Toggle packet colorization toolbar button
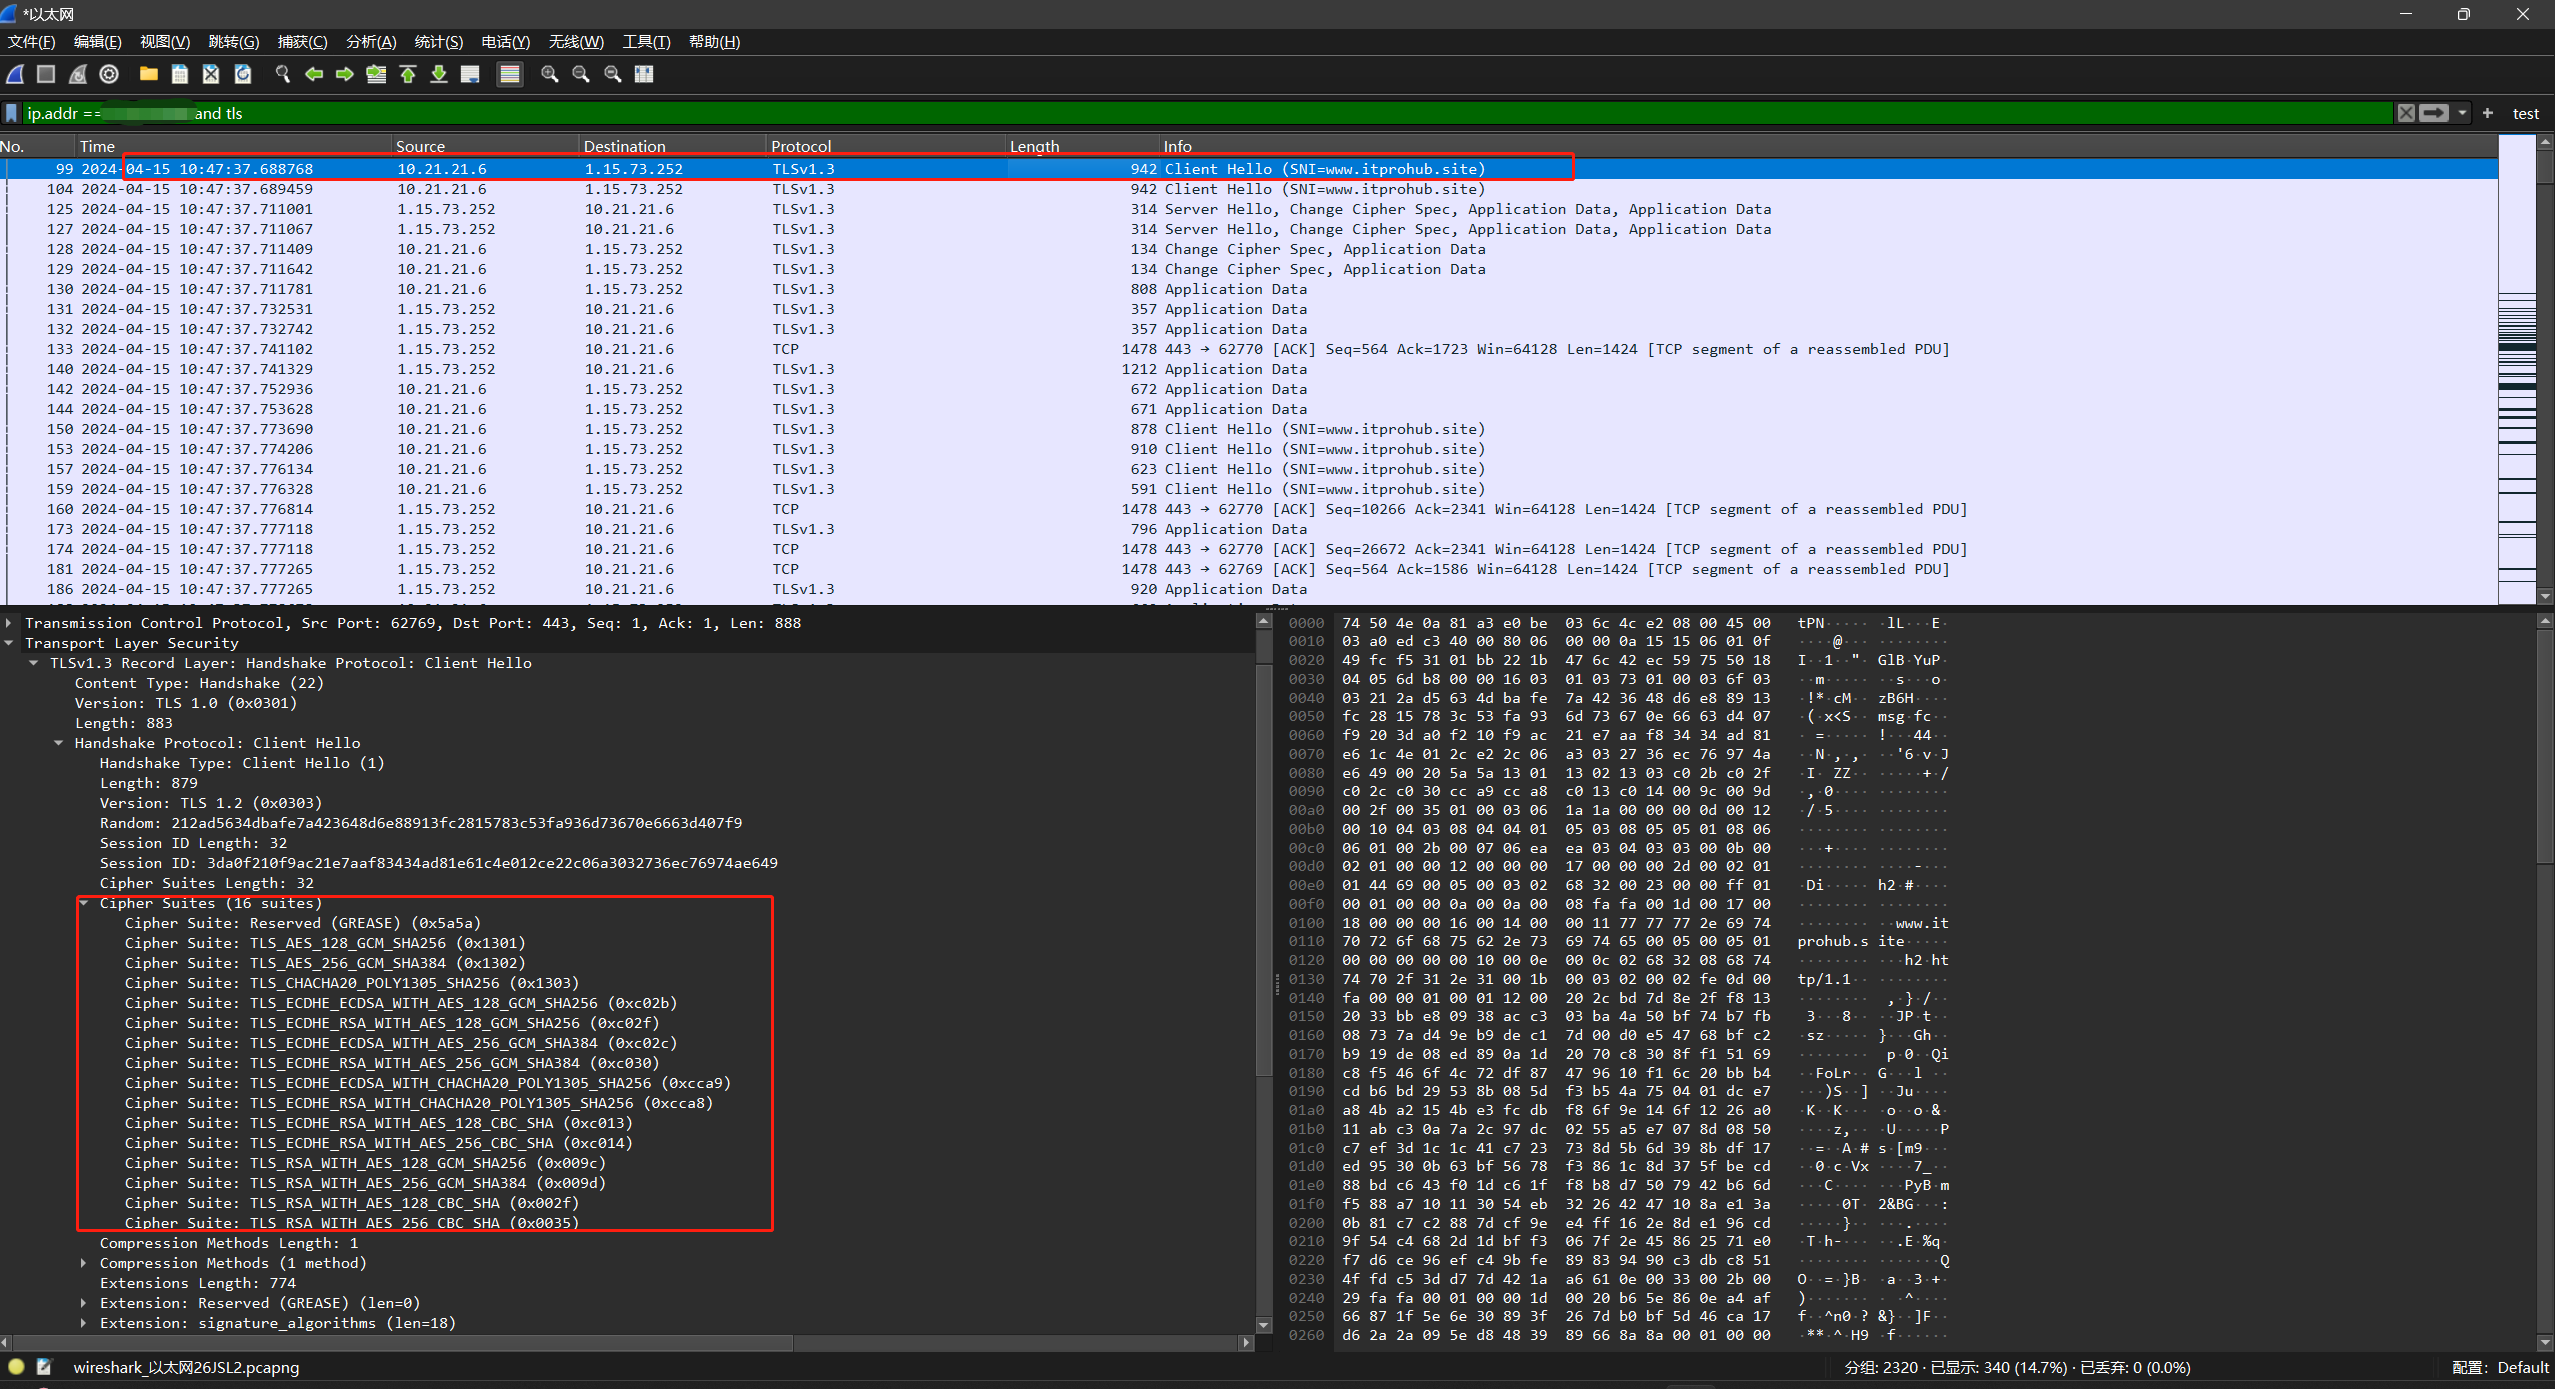Image resolution: width=2555 pixels, height=1389 pixels. point(510,74)
